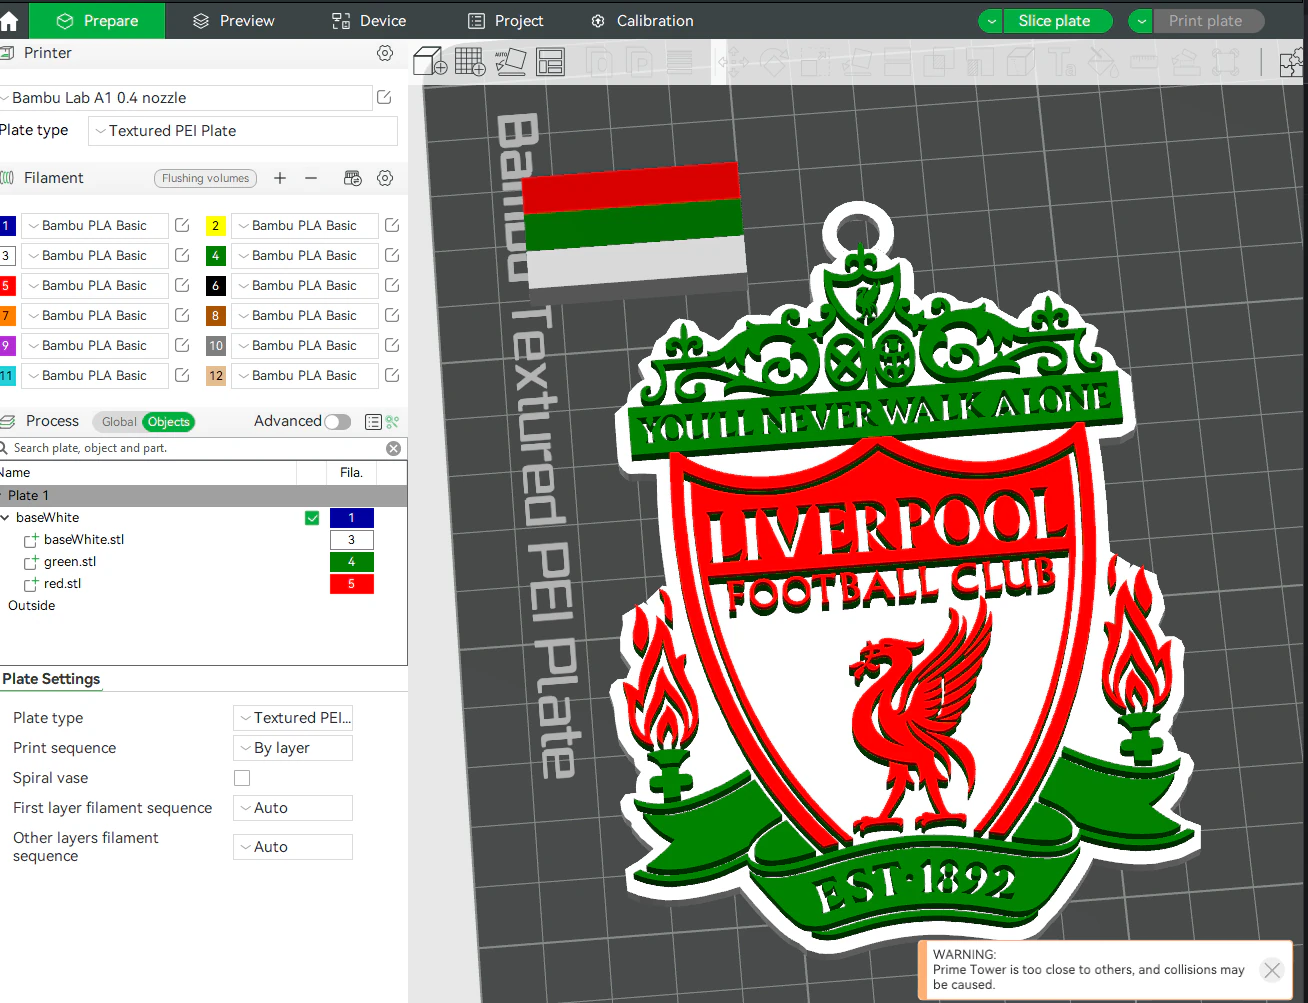
Task: Go to Home screen icon
Action: pyautogui.click(x=9, y=20)
